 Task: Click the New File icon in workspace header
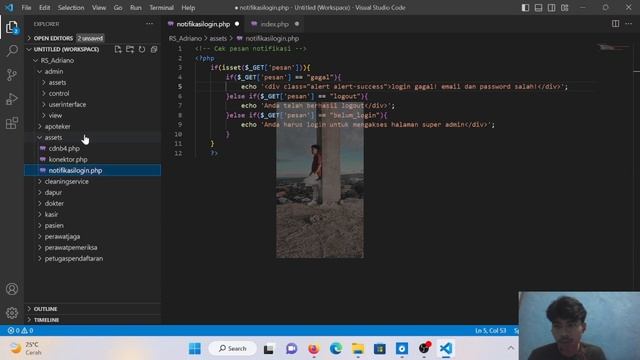(118, 49)
